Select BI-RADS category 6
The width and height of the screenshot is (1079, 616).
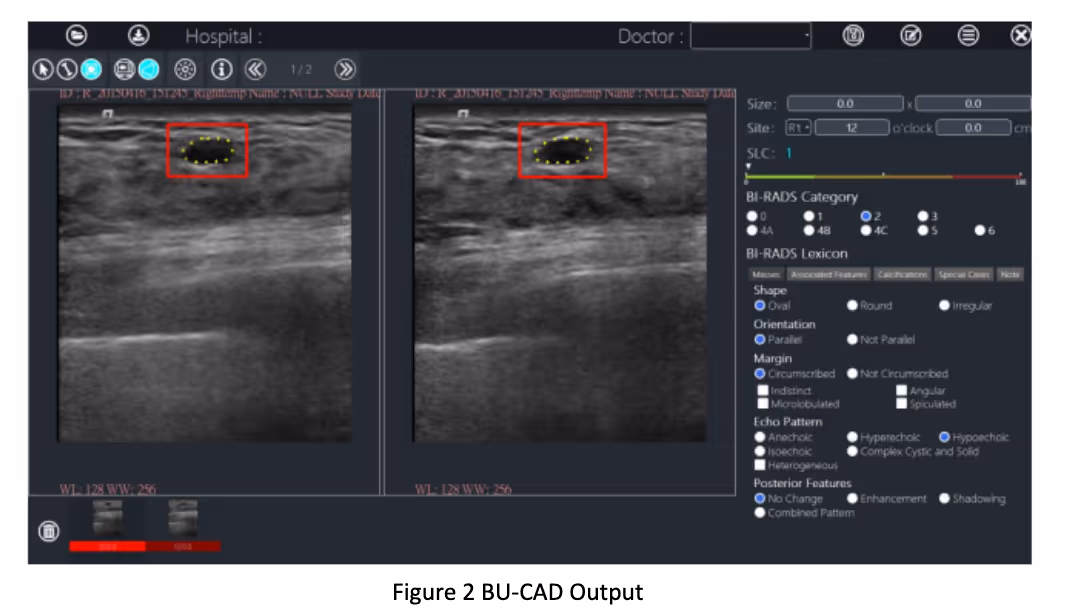[980, 231]
